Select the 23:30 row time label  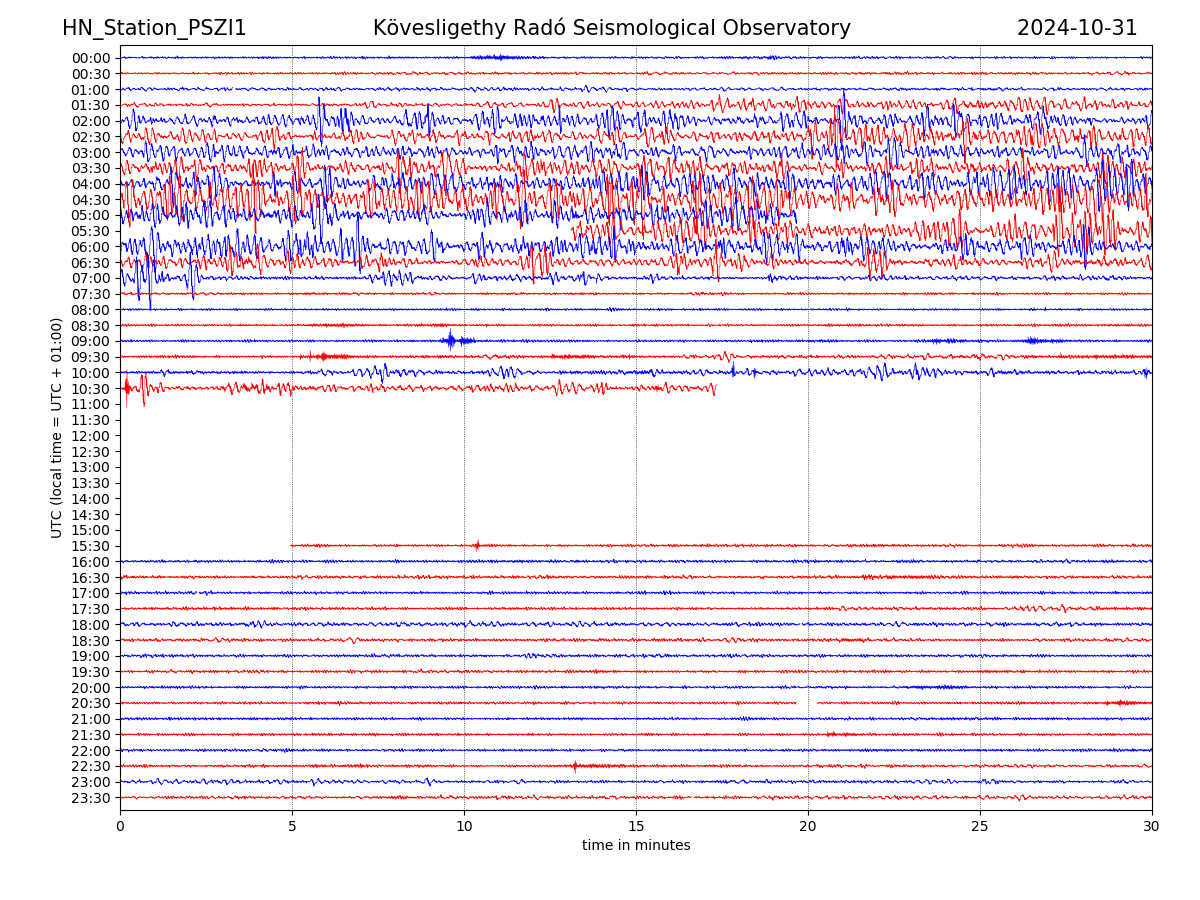click(90, 798)
